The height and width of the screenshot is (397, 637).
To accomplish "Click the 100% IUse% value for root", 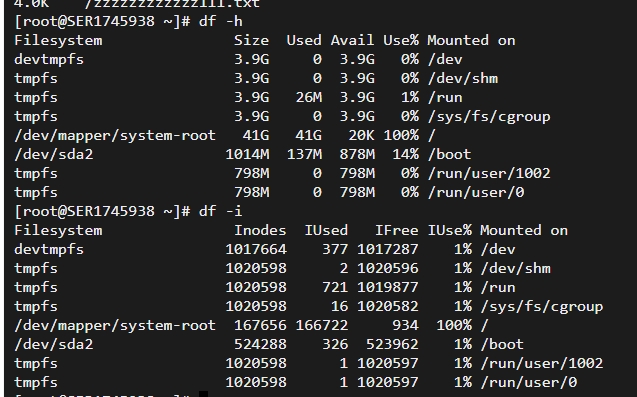I will click(454, 325).
